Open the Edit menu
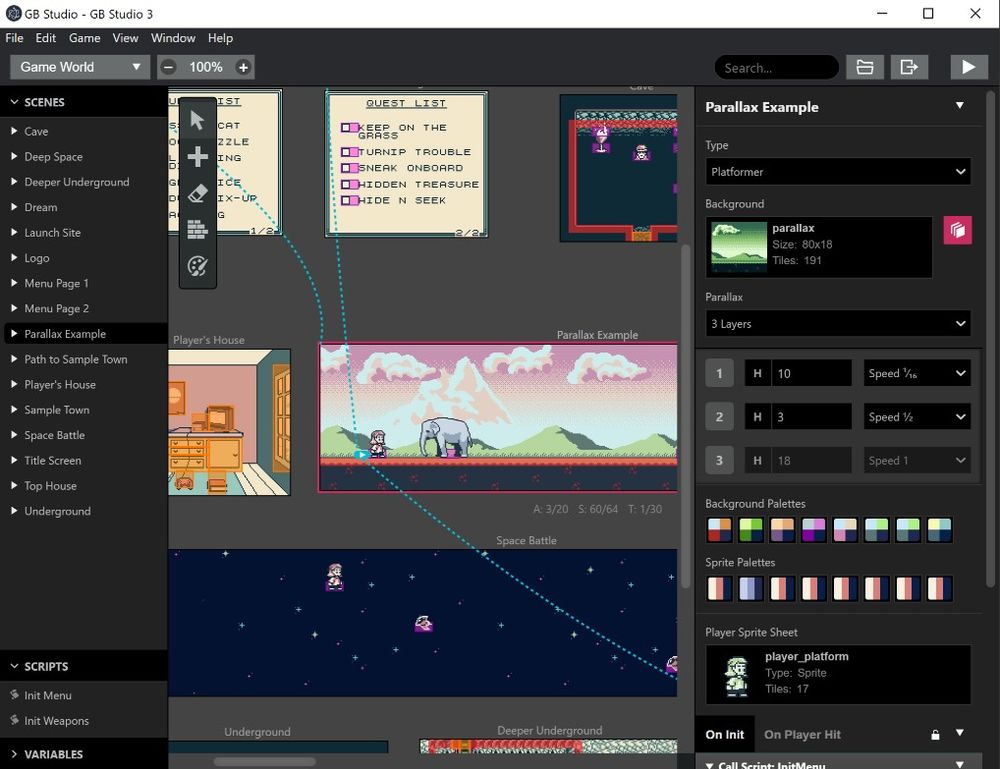This screenshot has height=769, width=1000. coord(45,38)
